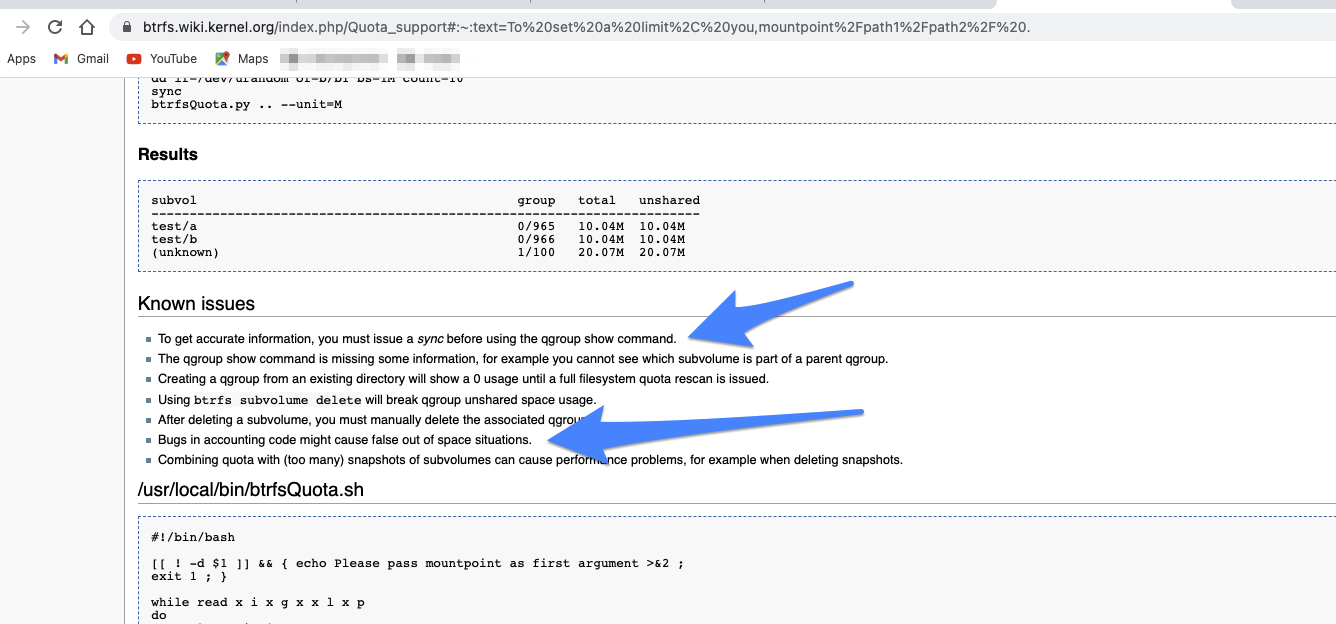This screenshot has width=1336, height=624.
Task: Click the 'group' column header
Action: click(536, 200)
